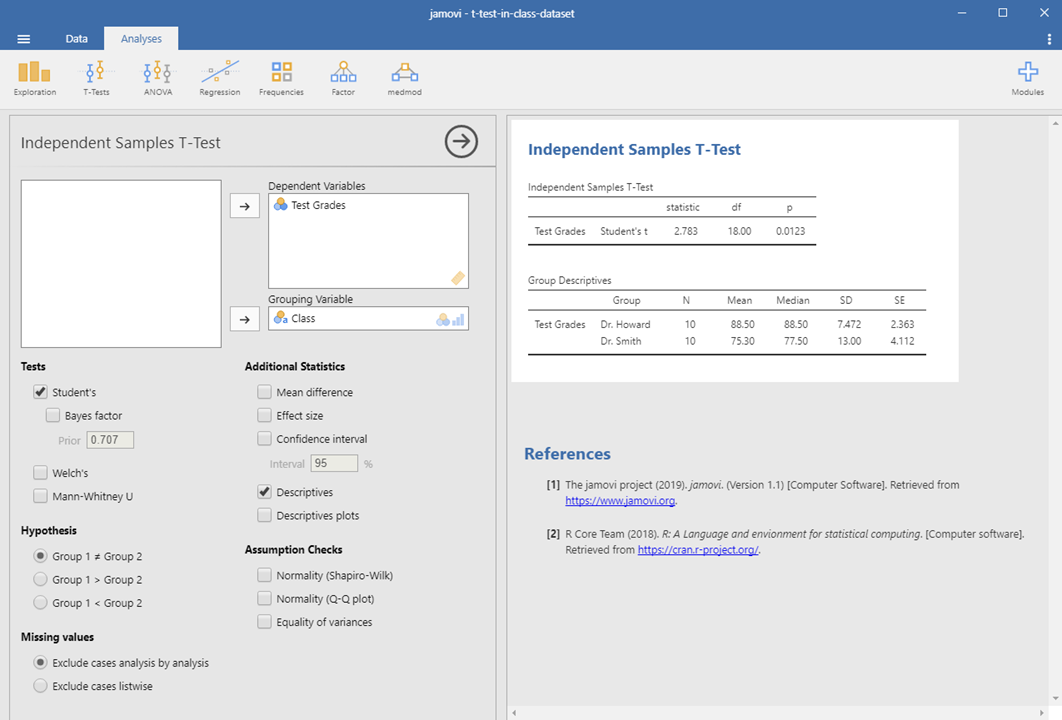Collapse the T-Test options with the arrow

tap(460, 141)
